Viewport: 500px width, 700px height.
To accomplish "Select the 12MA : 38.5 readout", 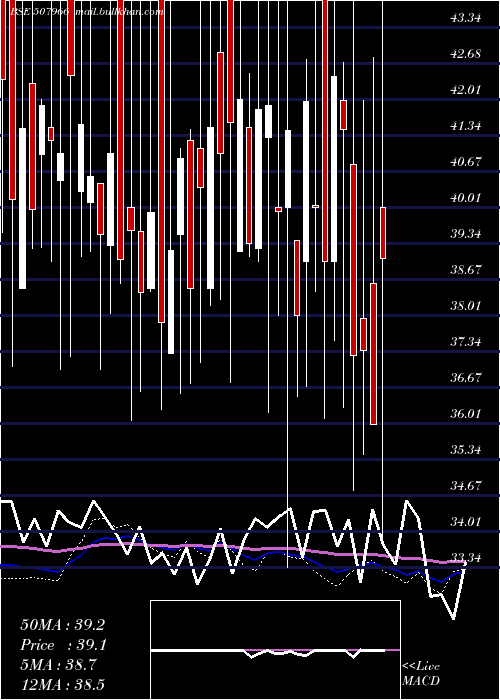I will pyautogui.click(x=63, y=685).
